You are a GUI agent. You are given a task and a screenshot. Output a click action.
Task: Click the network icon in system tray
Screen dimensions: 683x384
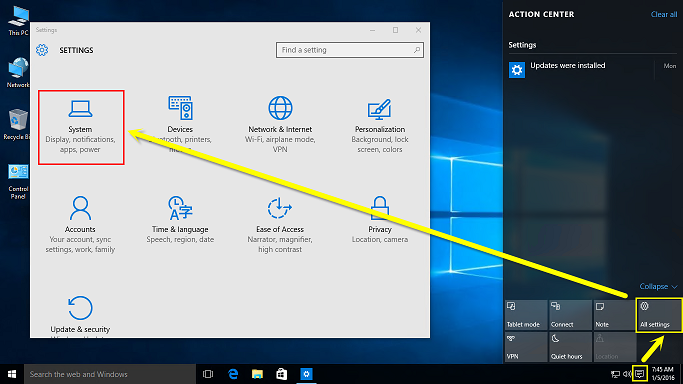pos(615,374)
